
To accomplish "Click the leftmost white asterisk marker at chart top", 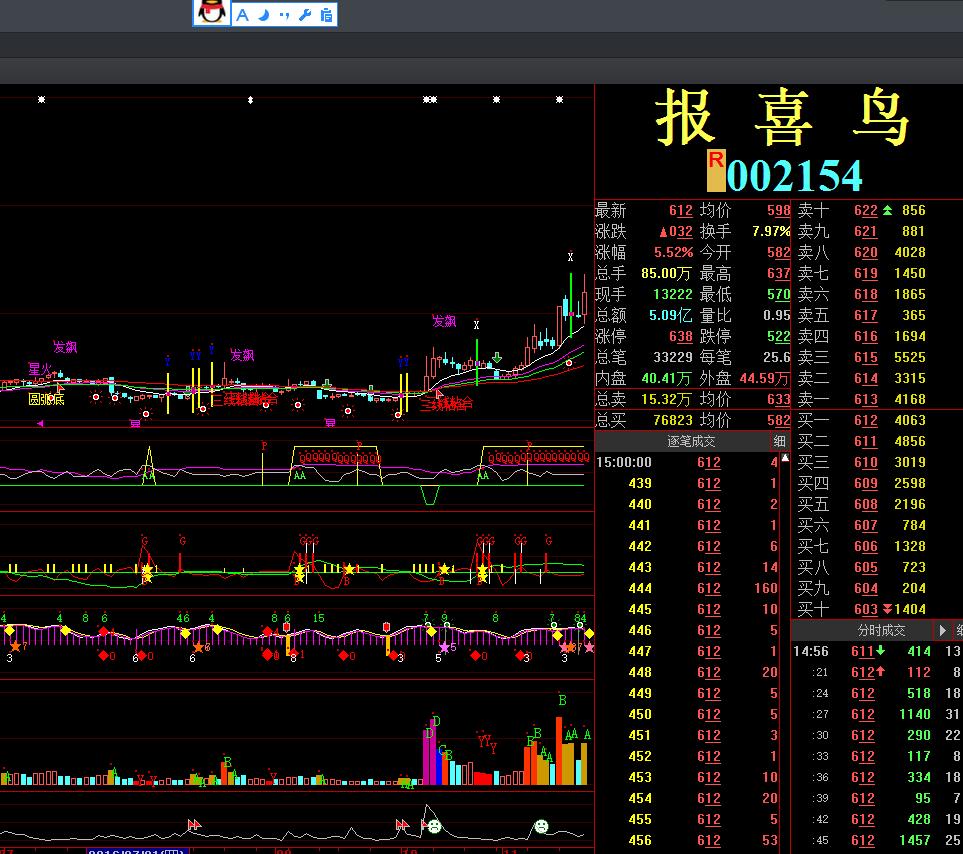I will [42, 99].
